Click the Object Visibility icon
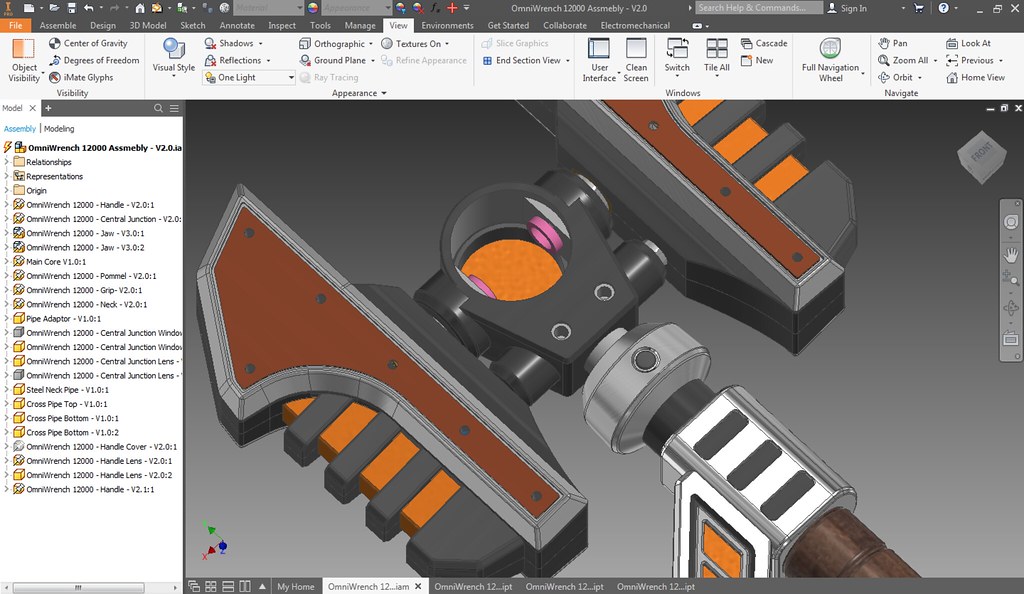Viewport: 1024px width, 594px height. (x=24, y=50)
